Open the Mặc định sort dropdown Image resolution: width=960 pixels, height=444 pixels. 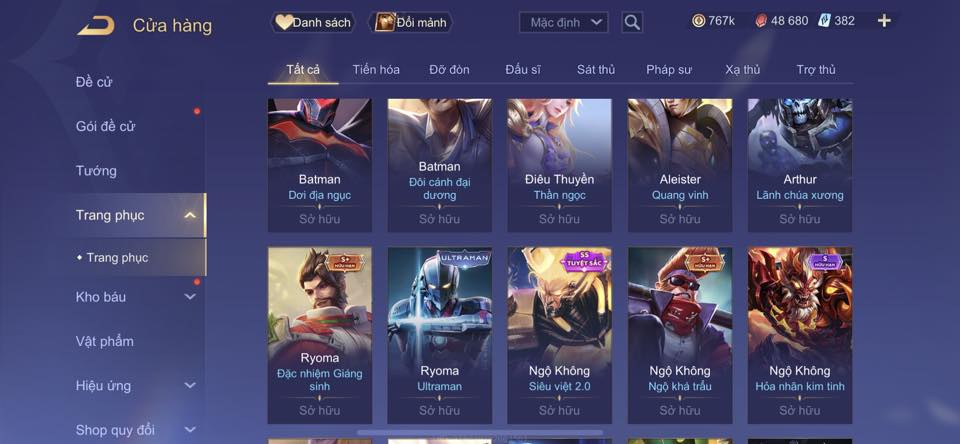(564, 23)
